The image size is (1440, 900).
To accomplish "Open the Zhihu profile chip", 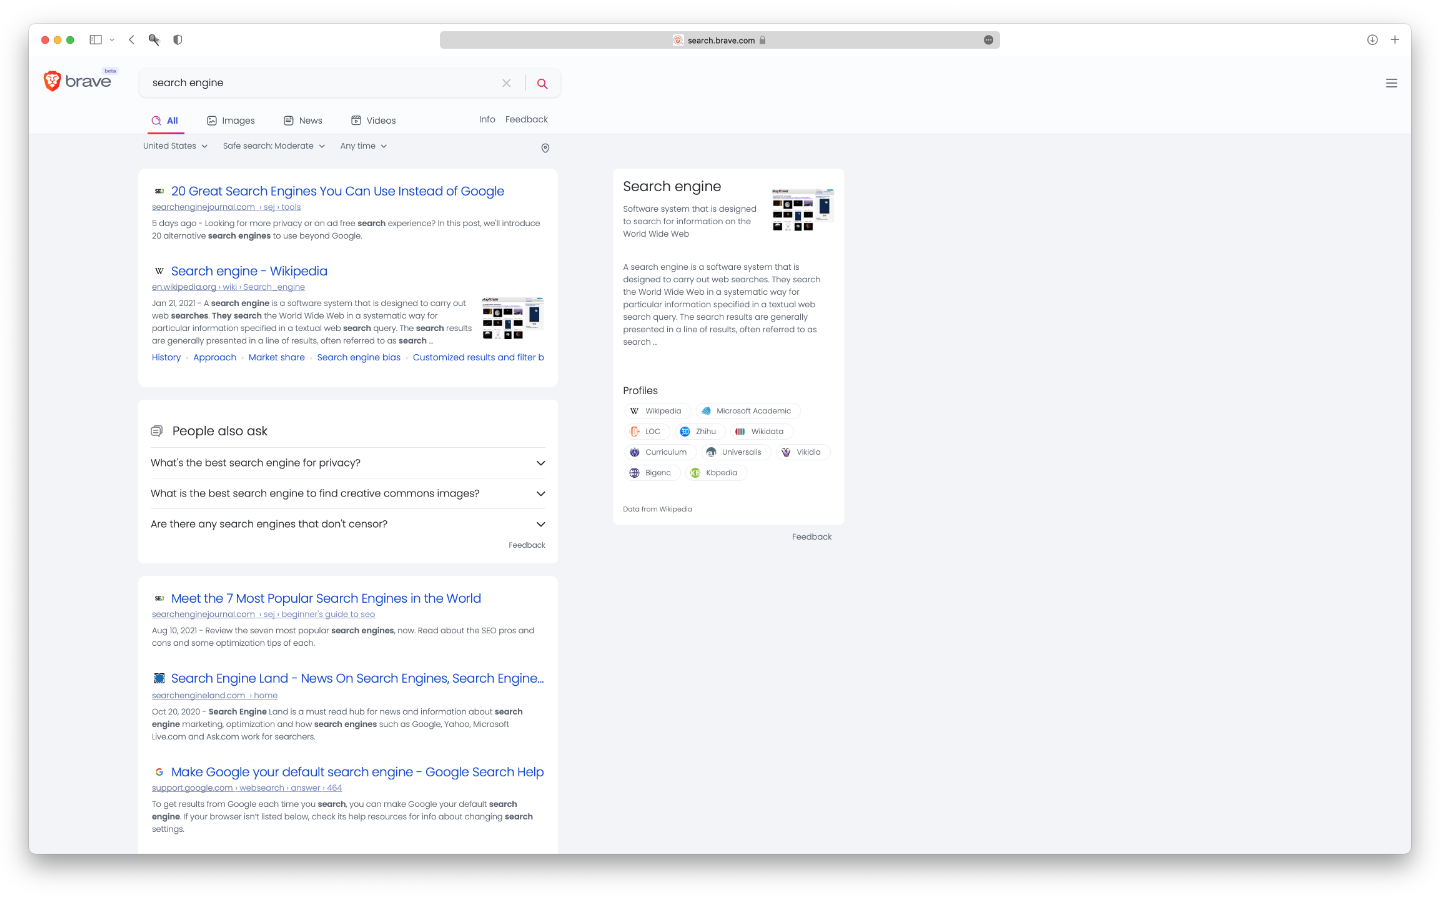I will (x=699, y=432).
